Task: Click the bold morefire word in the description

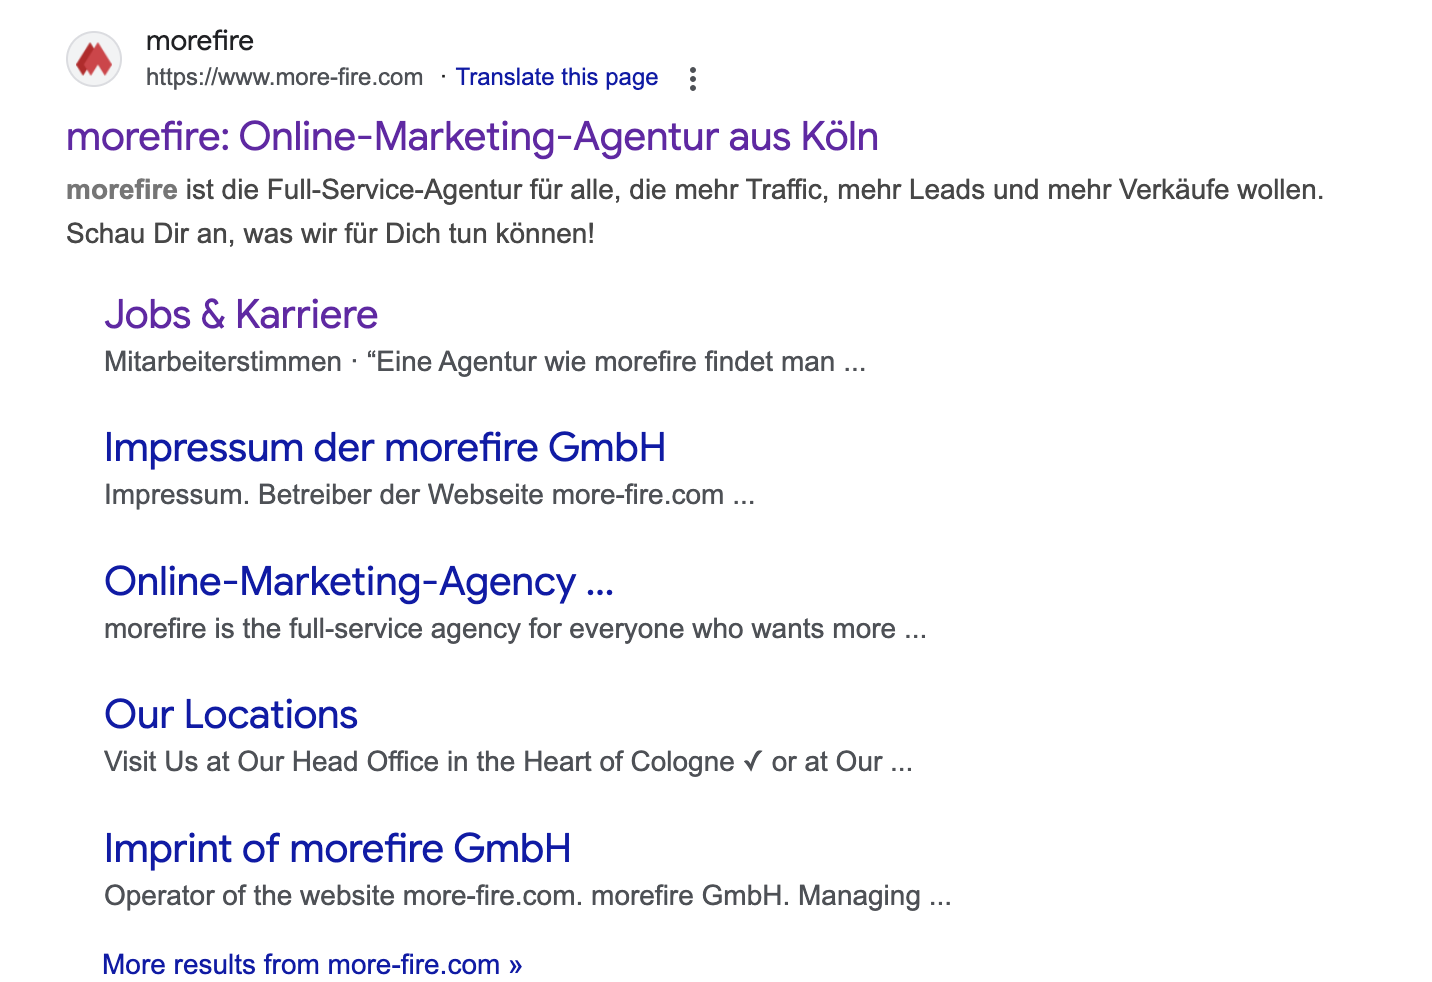Action: pos(122,190)
